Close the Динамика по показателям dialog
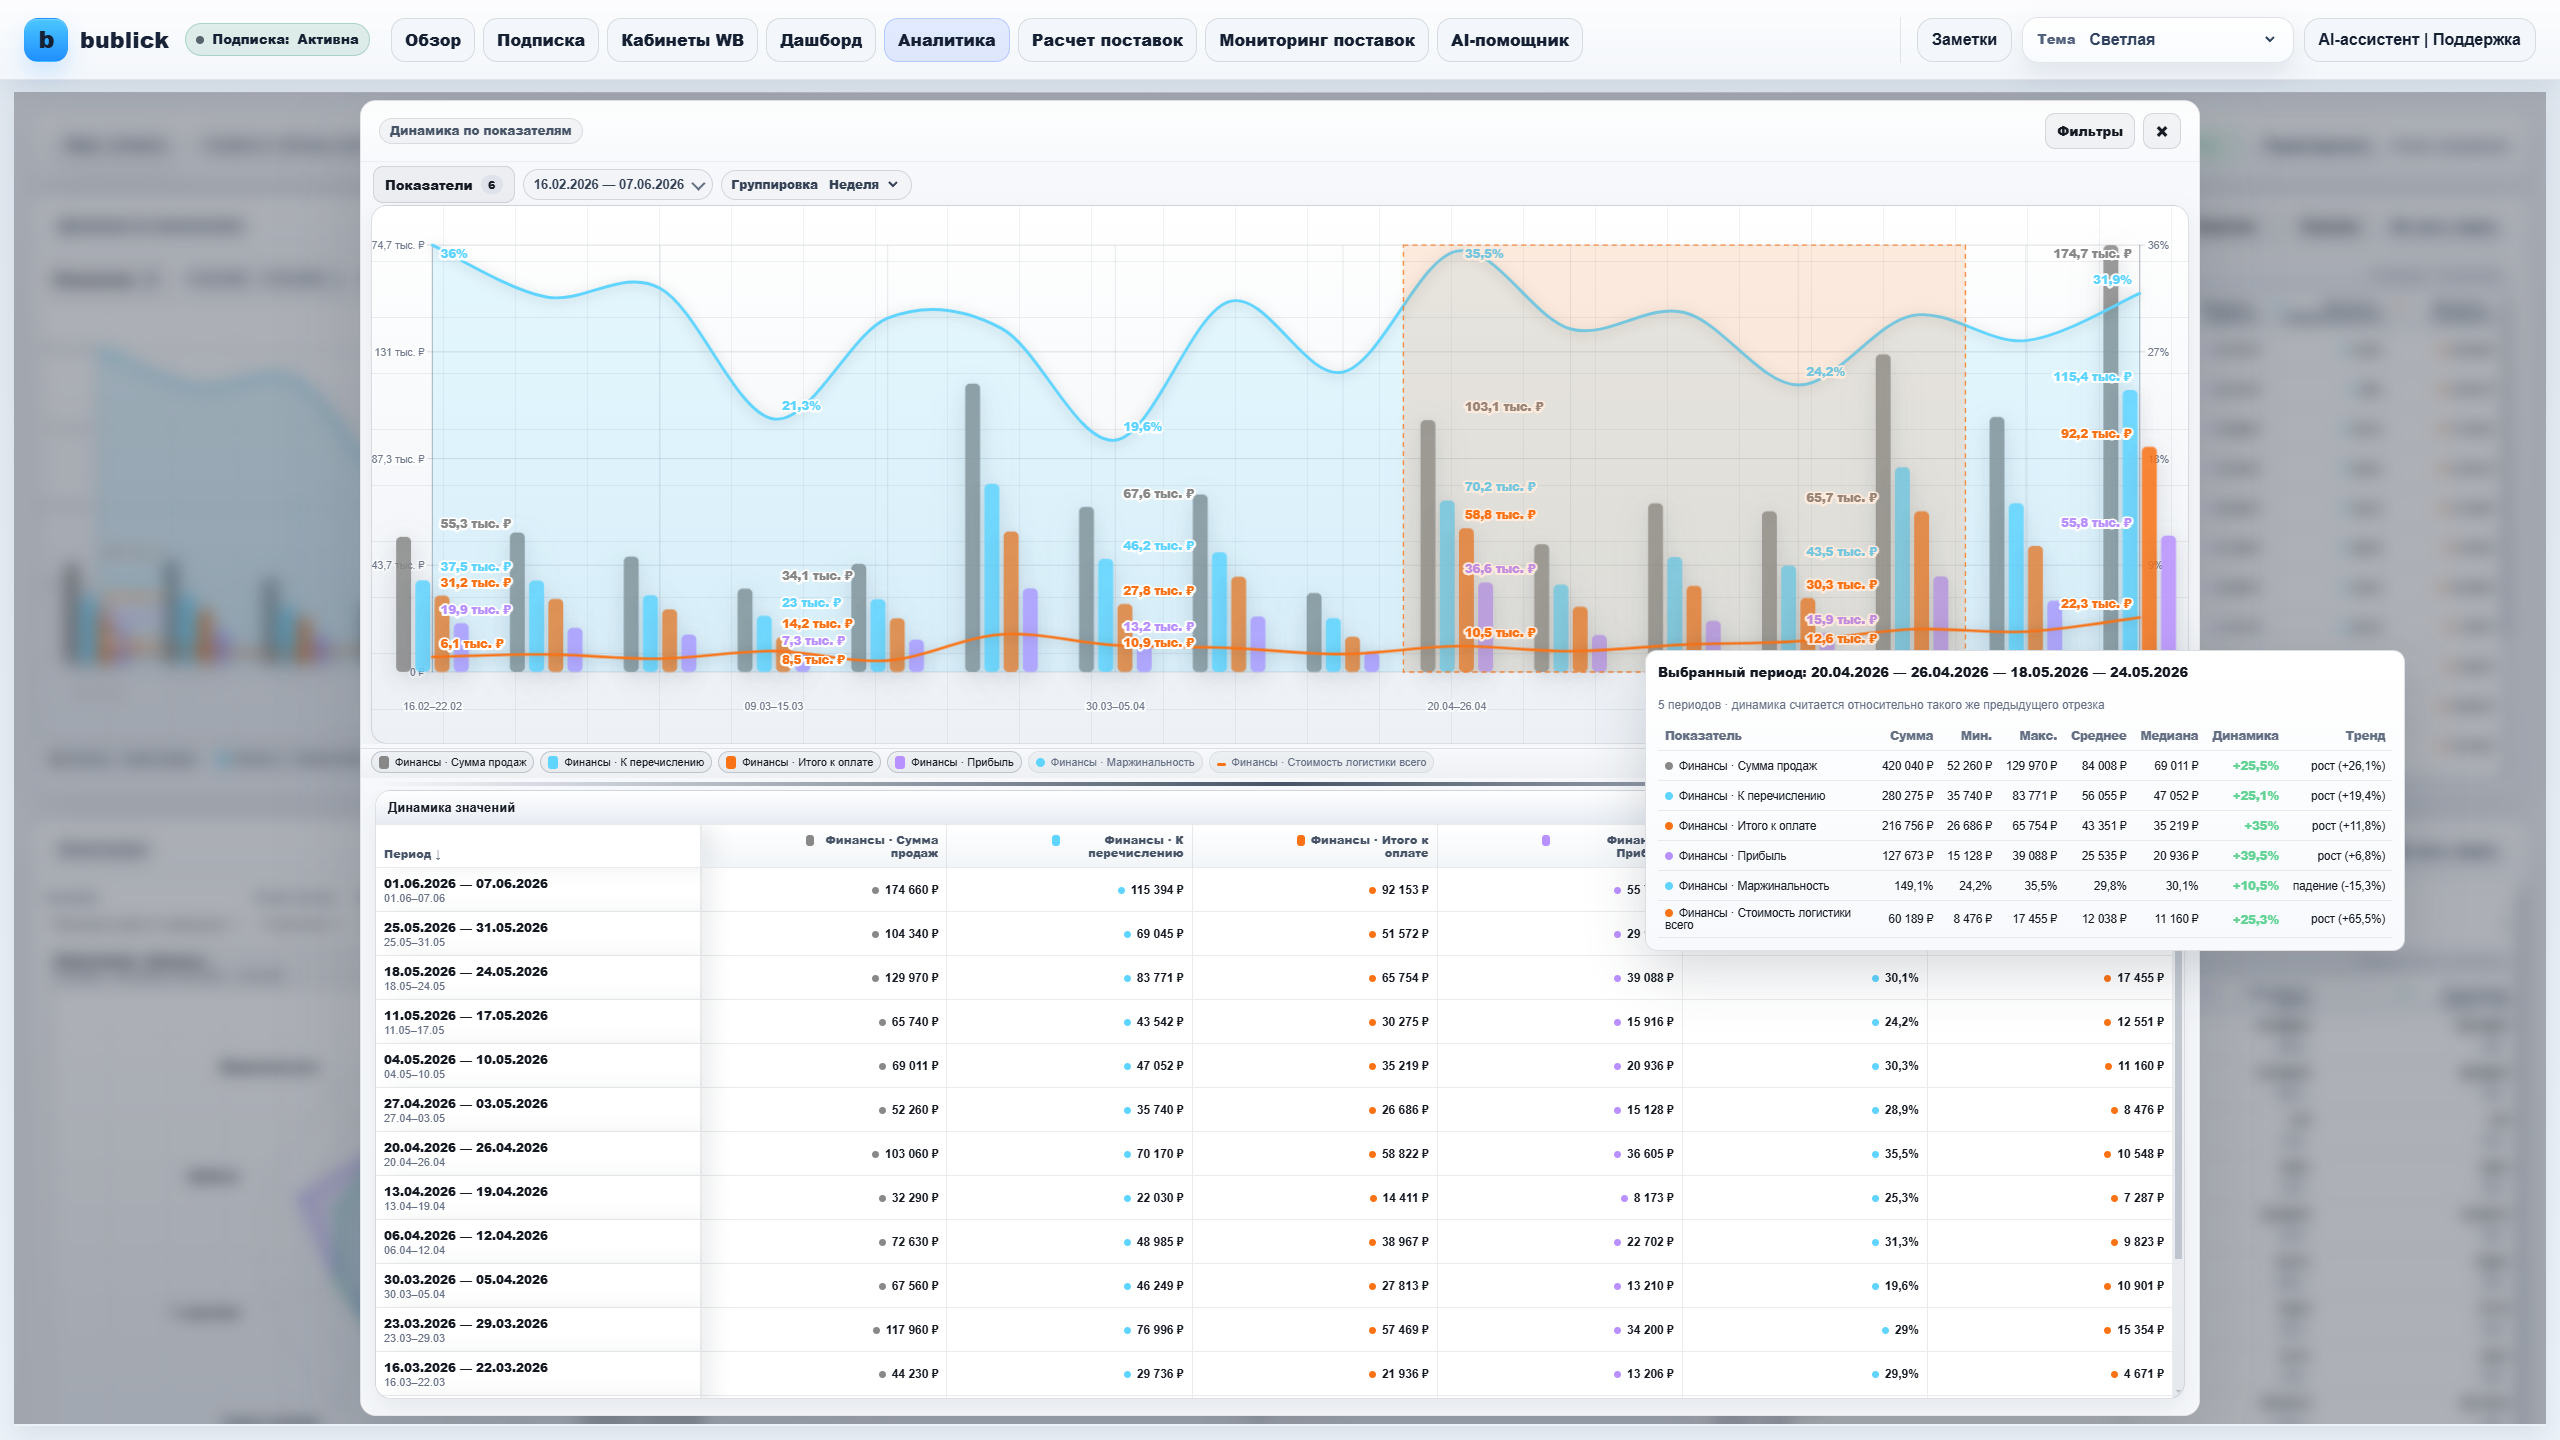 point(2161,131)
